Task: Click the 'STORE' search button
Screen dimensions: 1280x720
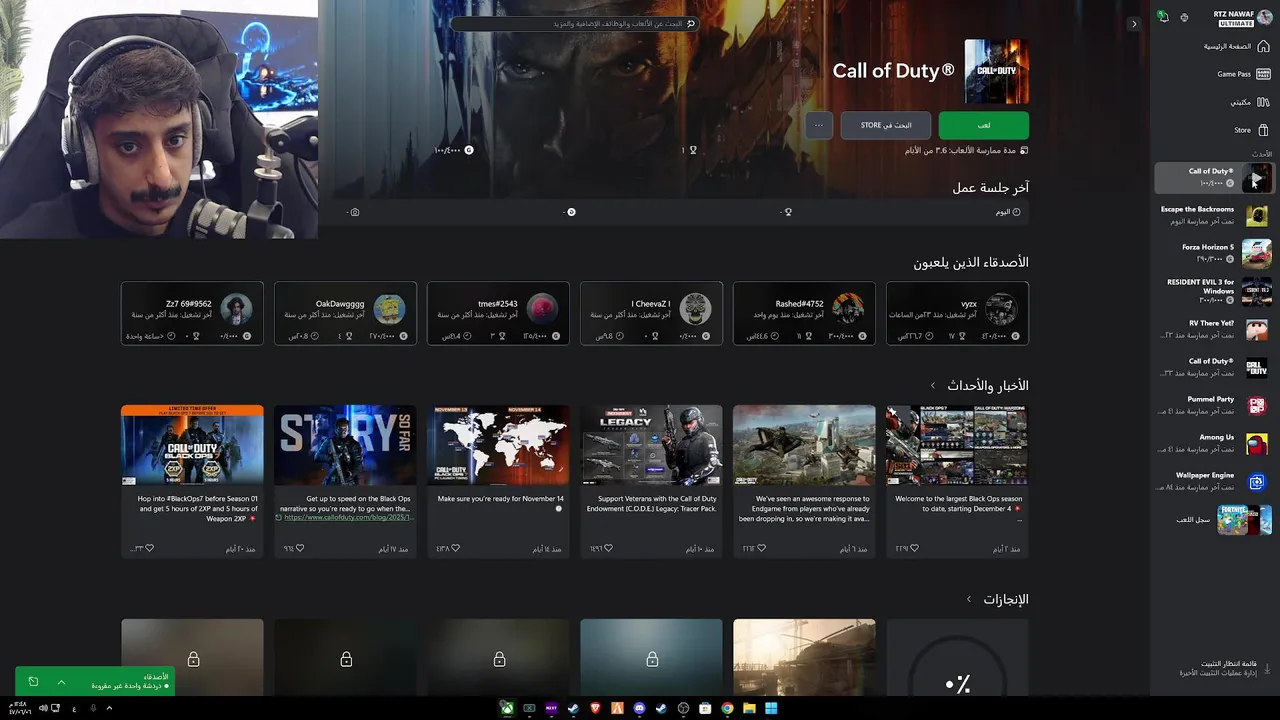Action: (886, 125)
